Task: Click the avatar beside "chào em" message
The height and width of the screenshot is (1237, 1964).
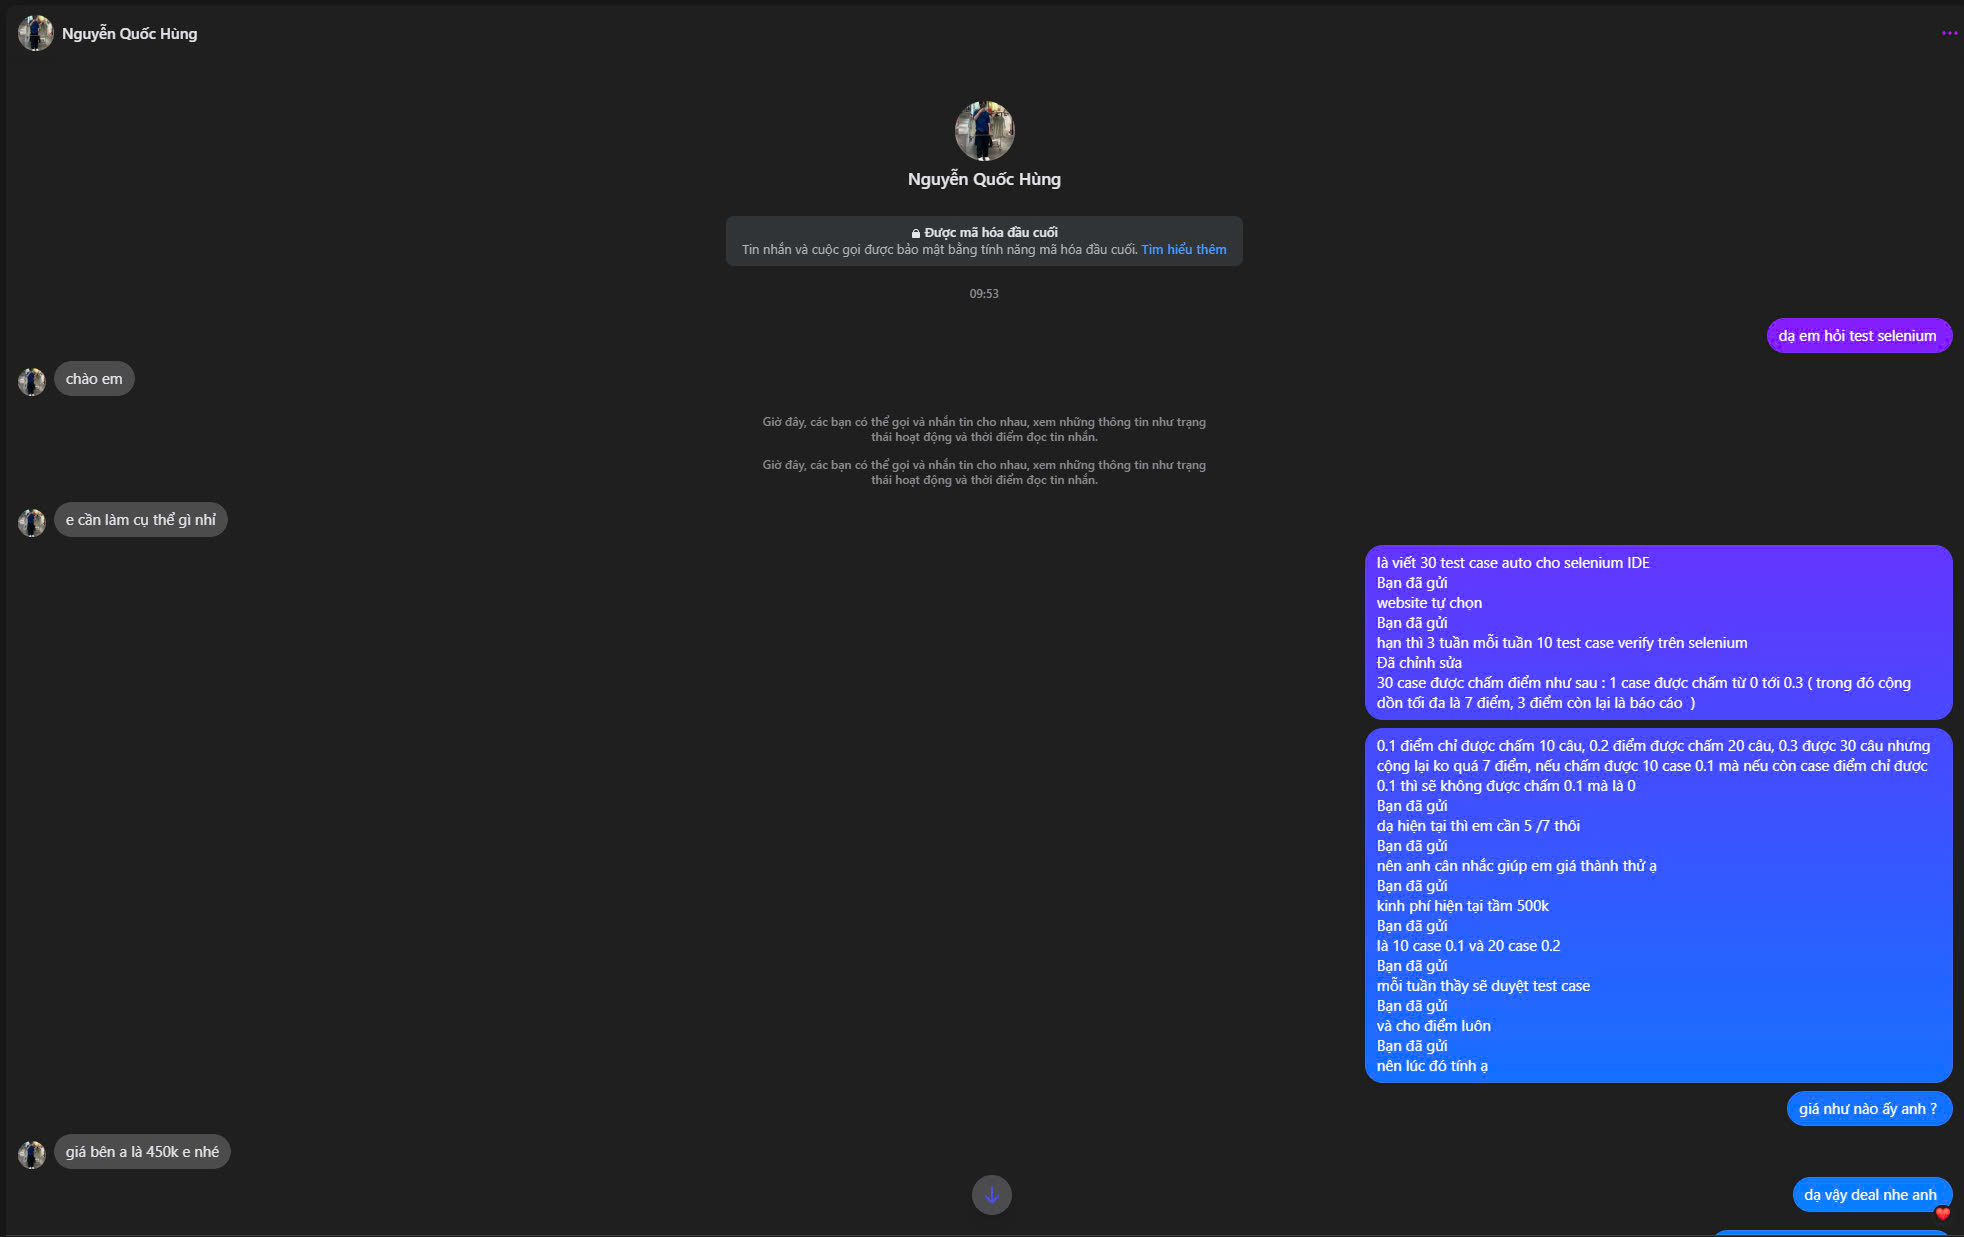Action: pos(32,381)
